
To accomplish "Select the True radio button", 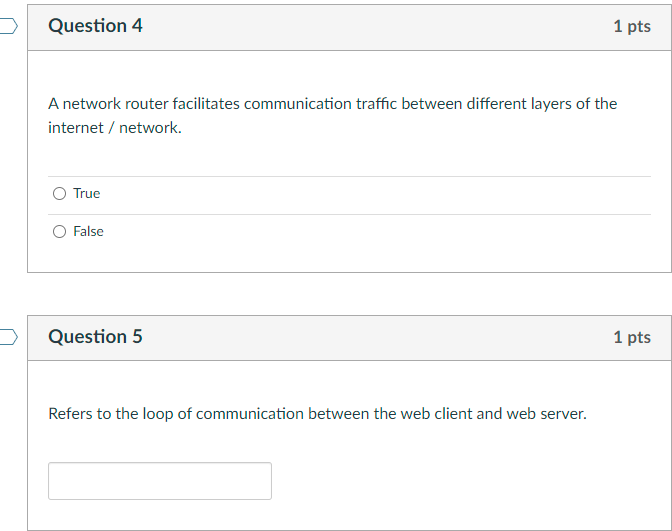I will click(x=60, y=194).
